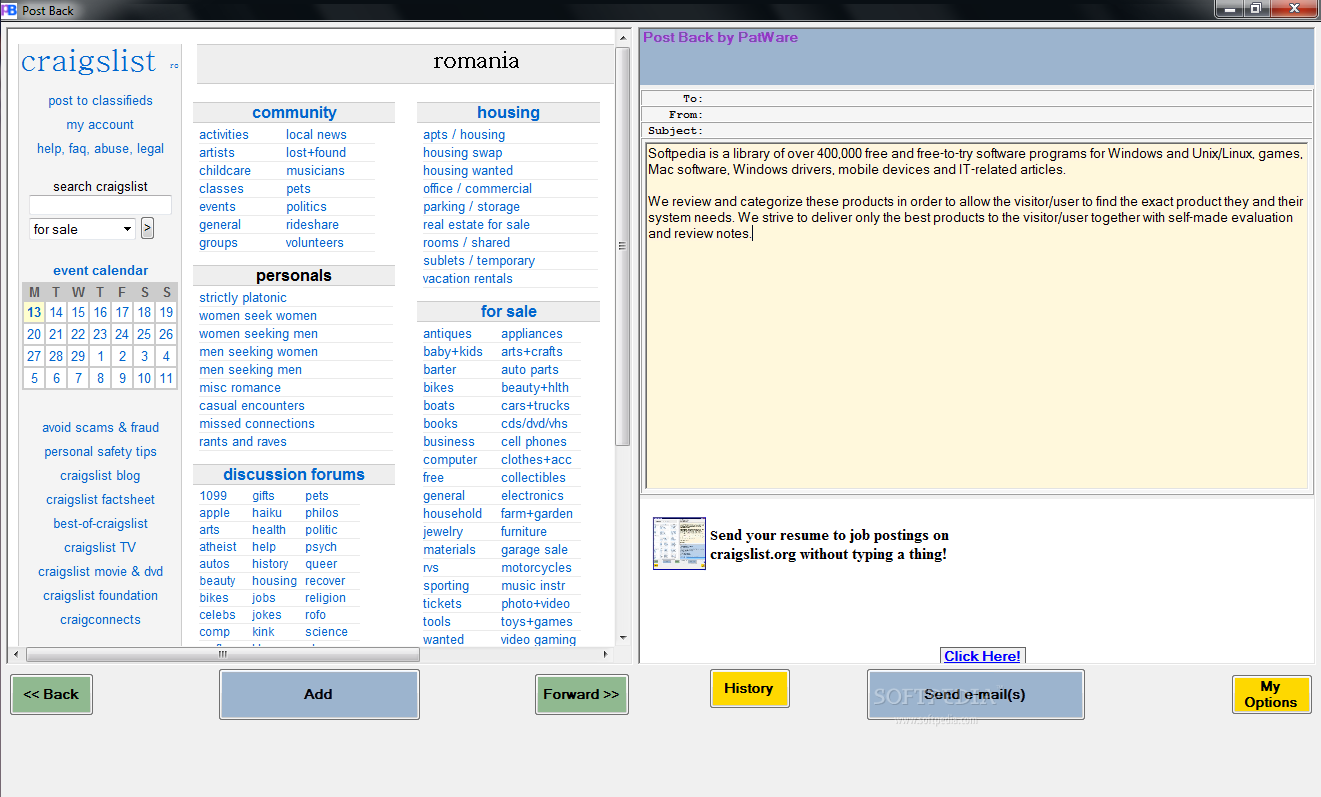
Task: Click in the Subject: field
Action: [1008, 130]
